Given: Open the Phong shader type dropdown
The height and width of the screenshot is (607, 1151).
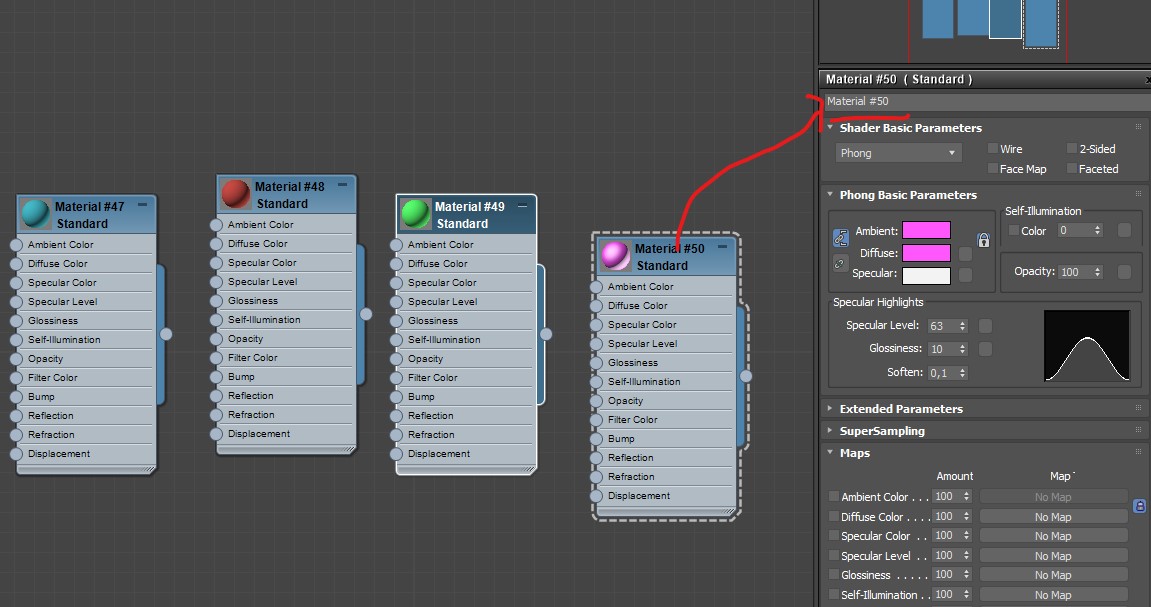Looking at the screenshot, I should pyautogui.click(x=898, y=153).
